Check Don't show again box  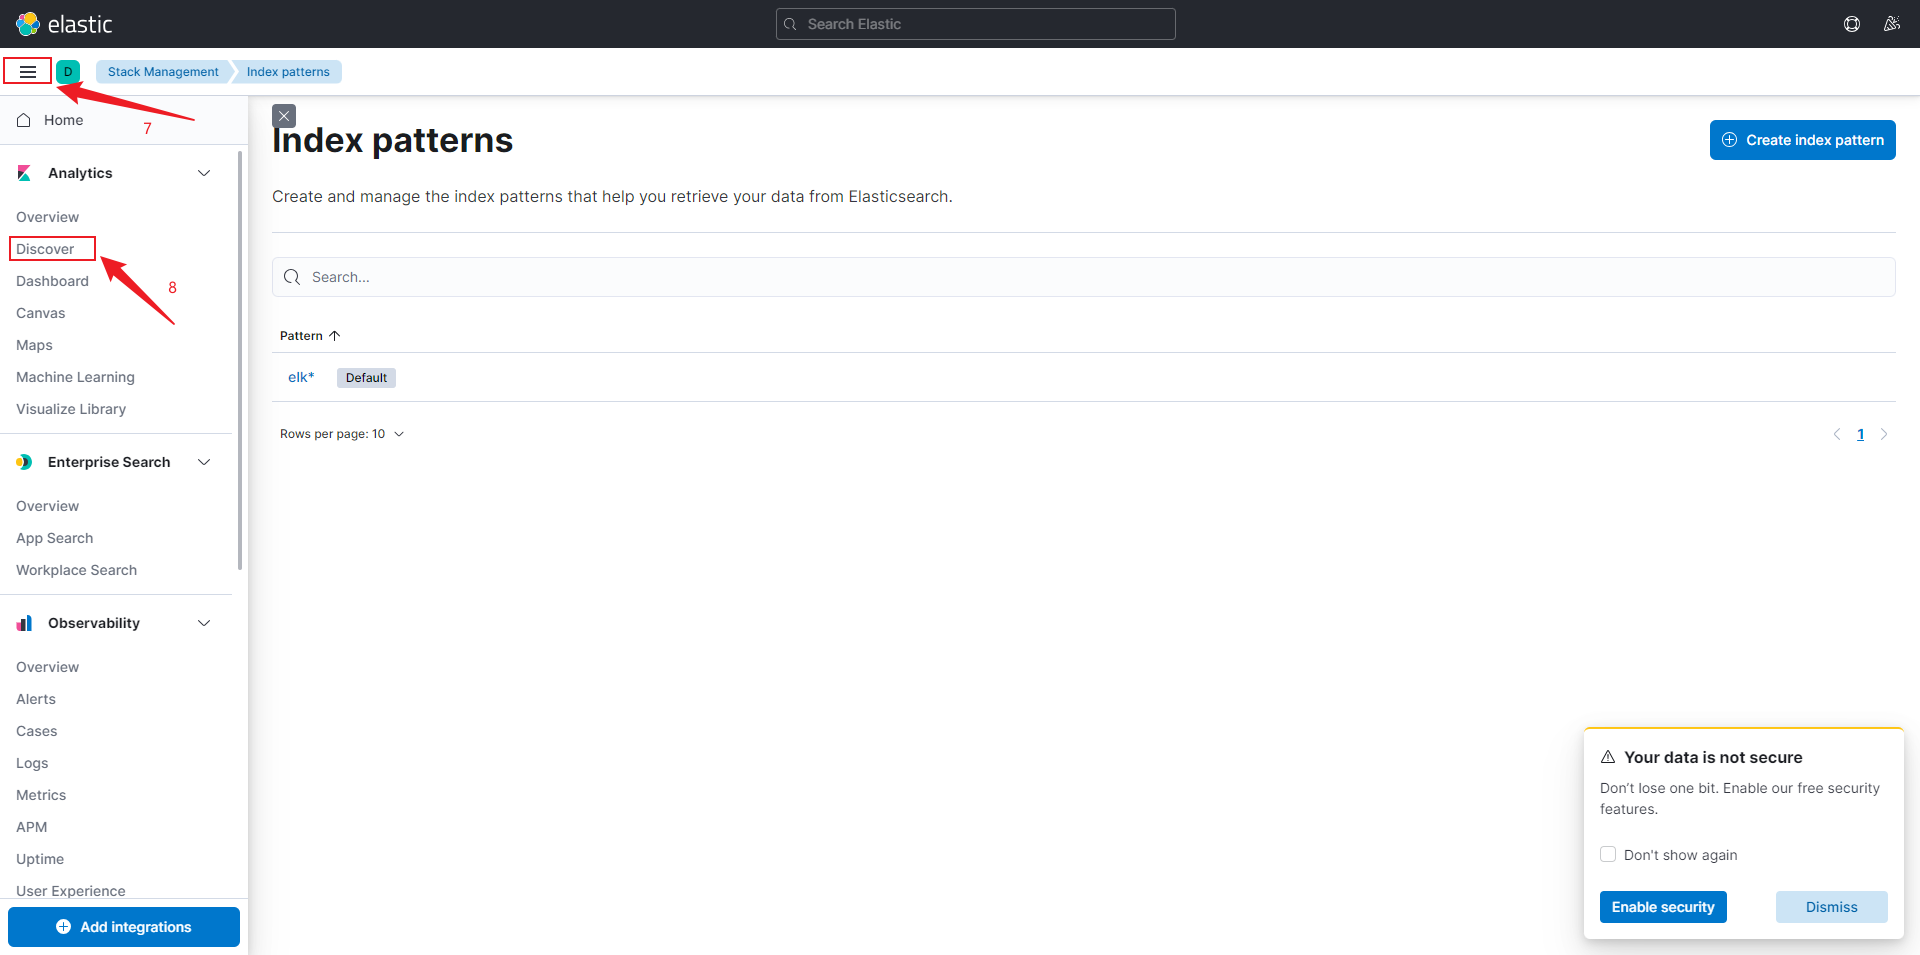[1608, 854]
